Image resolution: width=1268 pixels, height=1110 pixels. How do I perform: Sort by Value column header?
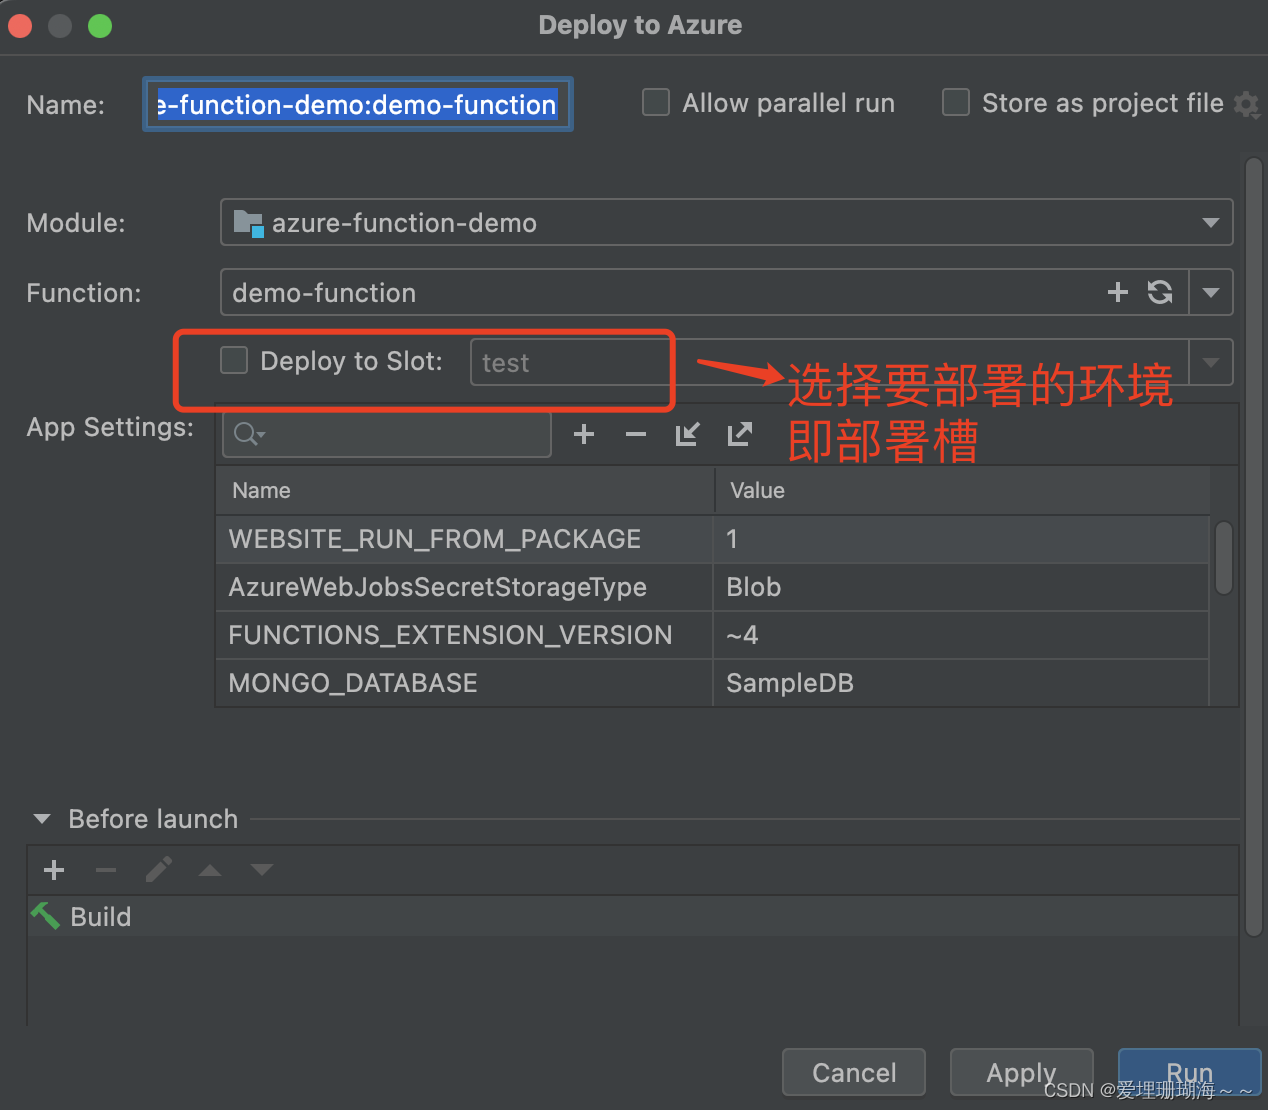(x=963, y=490)
